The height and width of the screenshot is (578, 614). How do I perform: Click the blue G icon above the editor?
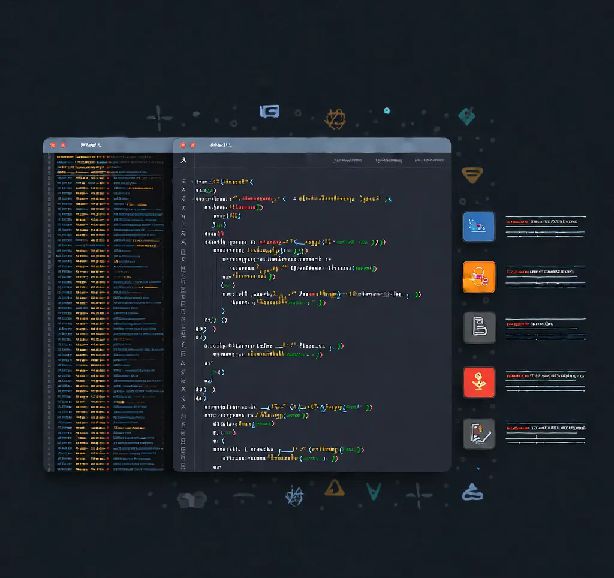tap(269, 112)
